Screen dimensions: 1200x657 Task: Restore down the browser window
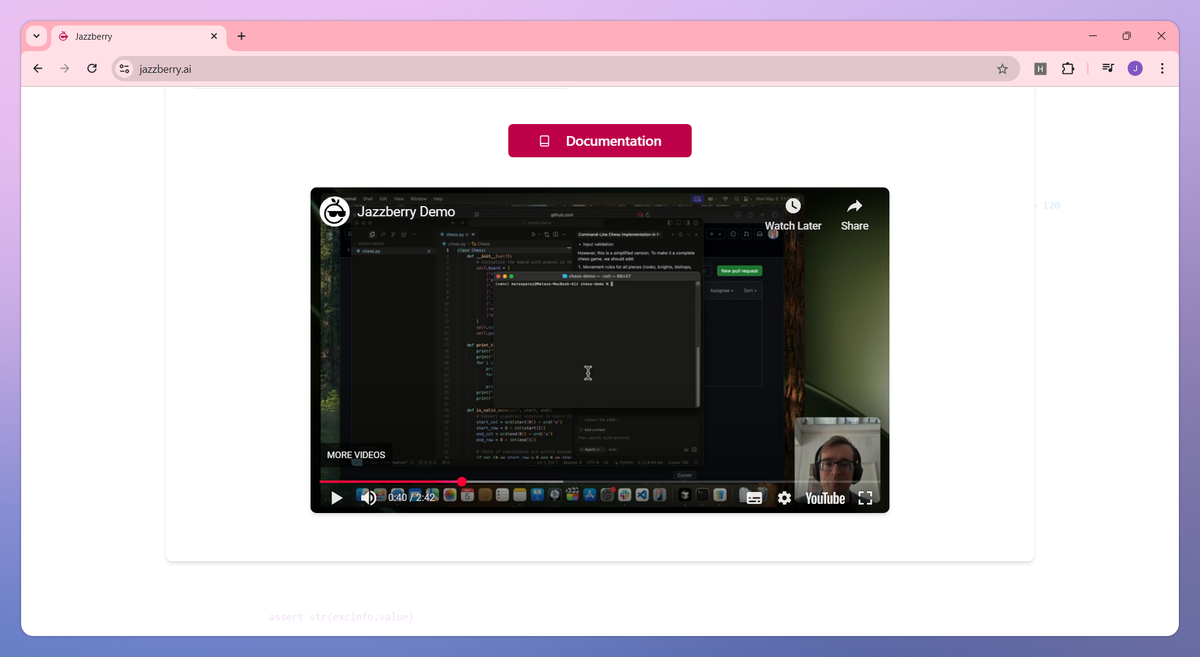(x=1126, y=36)
